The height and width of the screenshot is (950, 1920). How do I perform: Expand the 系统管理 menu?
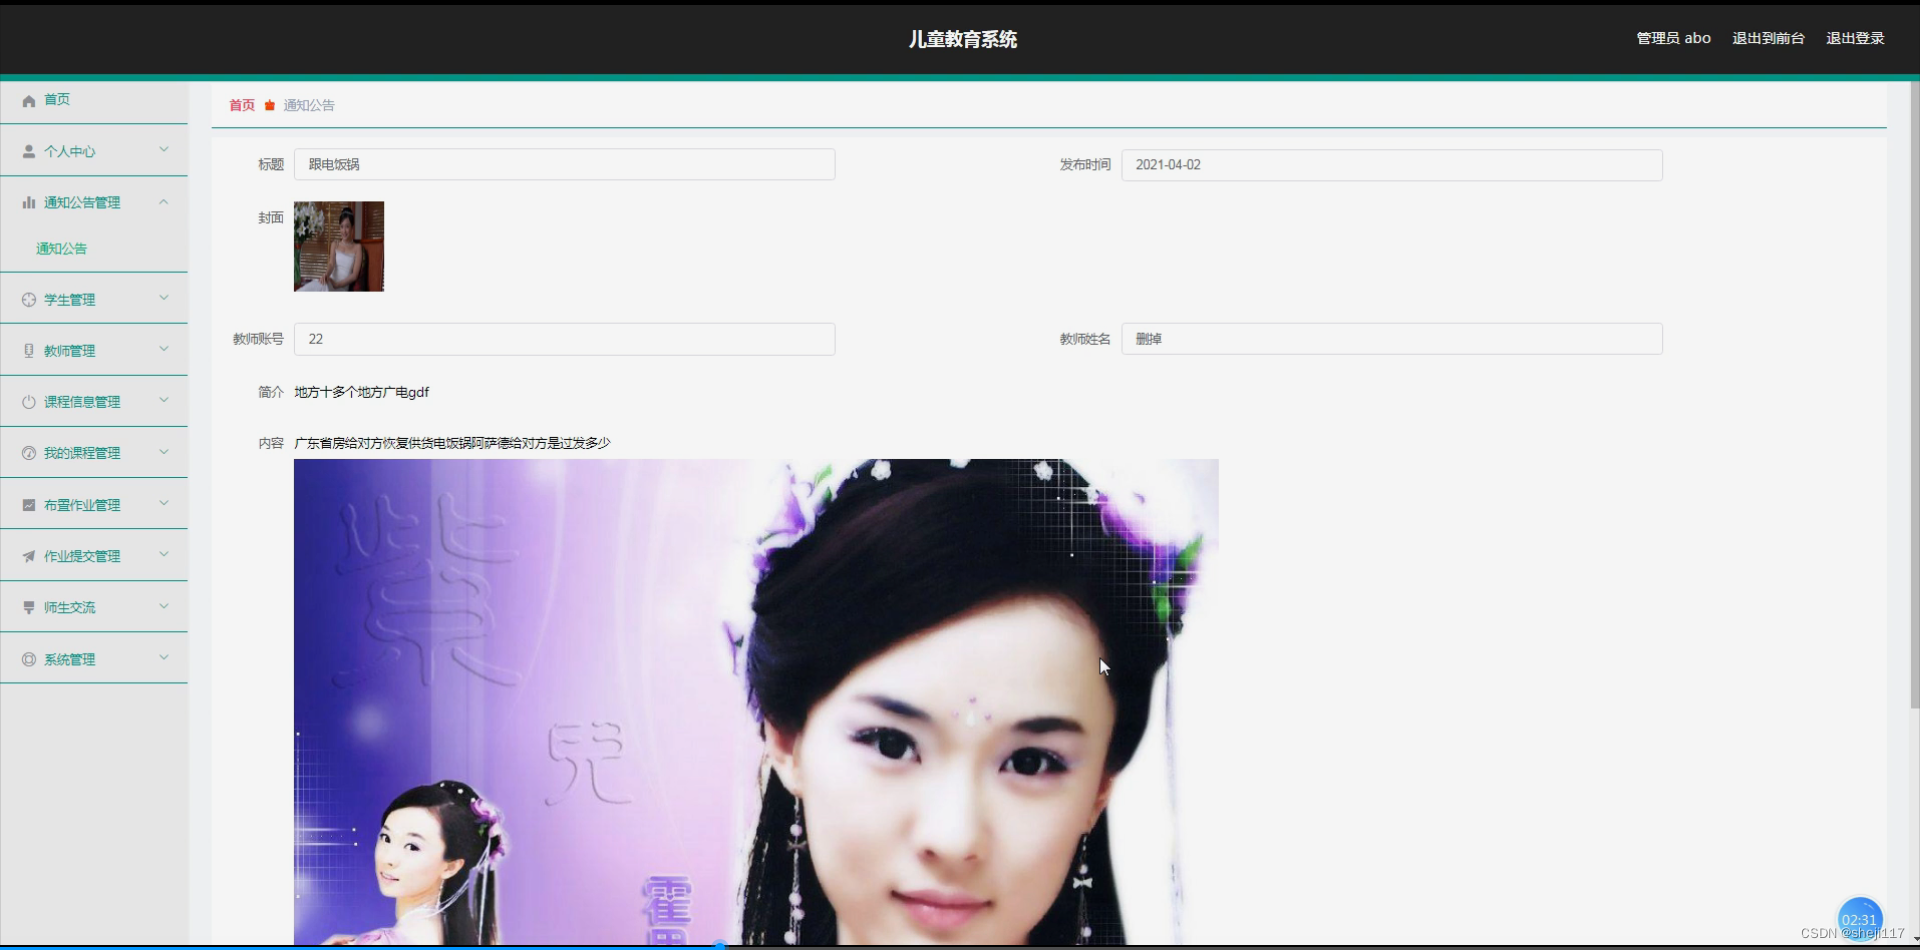(x=163, y=658)
